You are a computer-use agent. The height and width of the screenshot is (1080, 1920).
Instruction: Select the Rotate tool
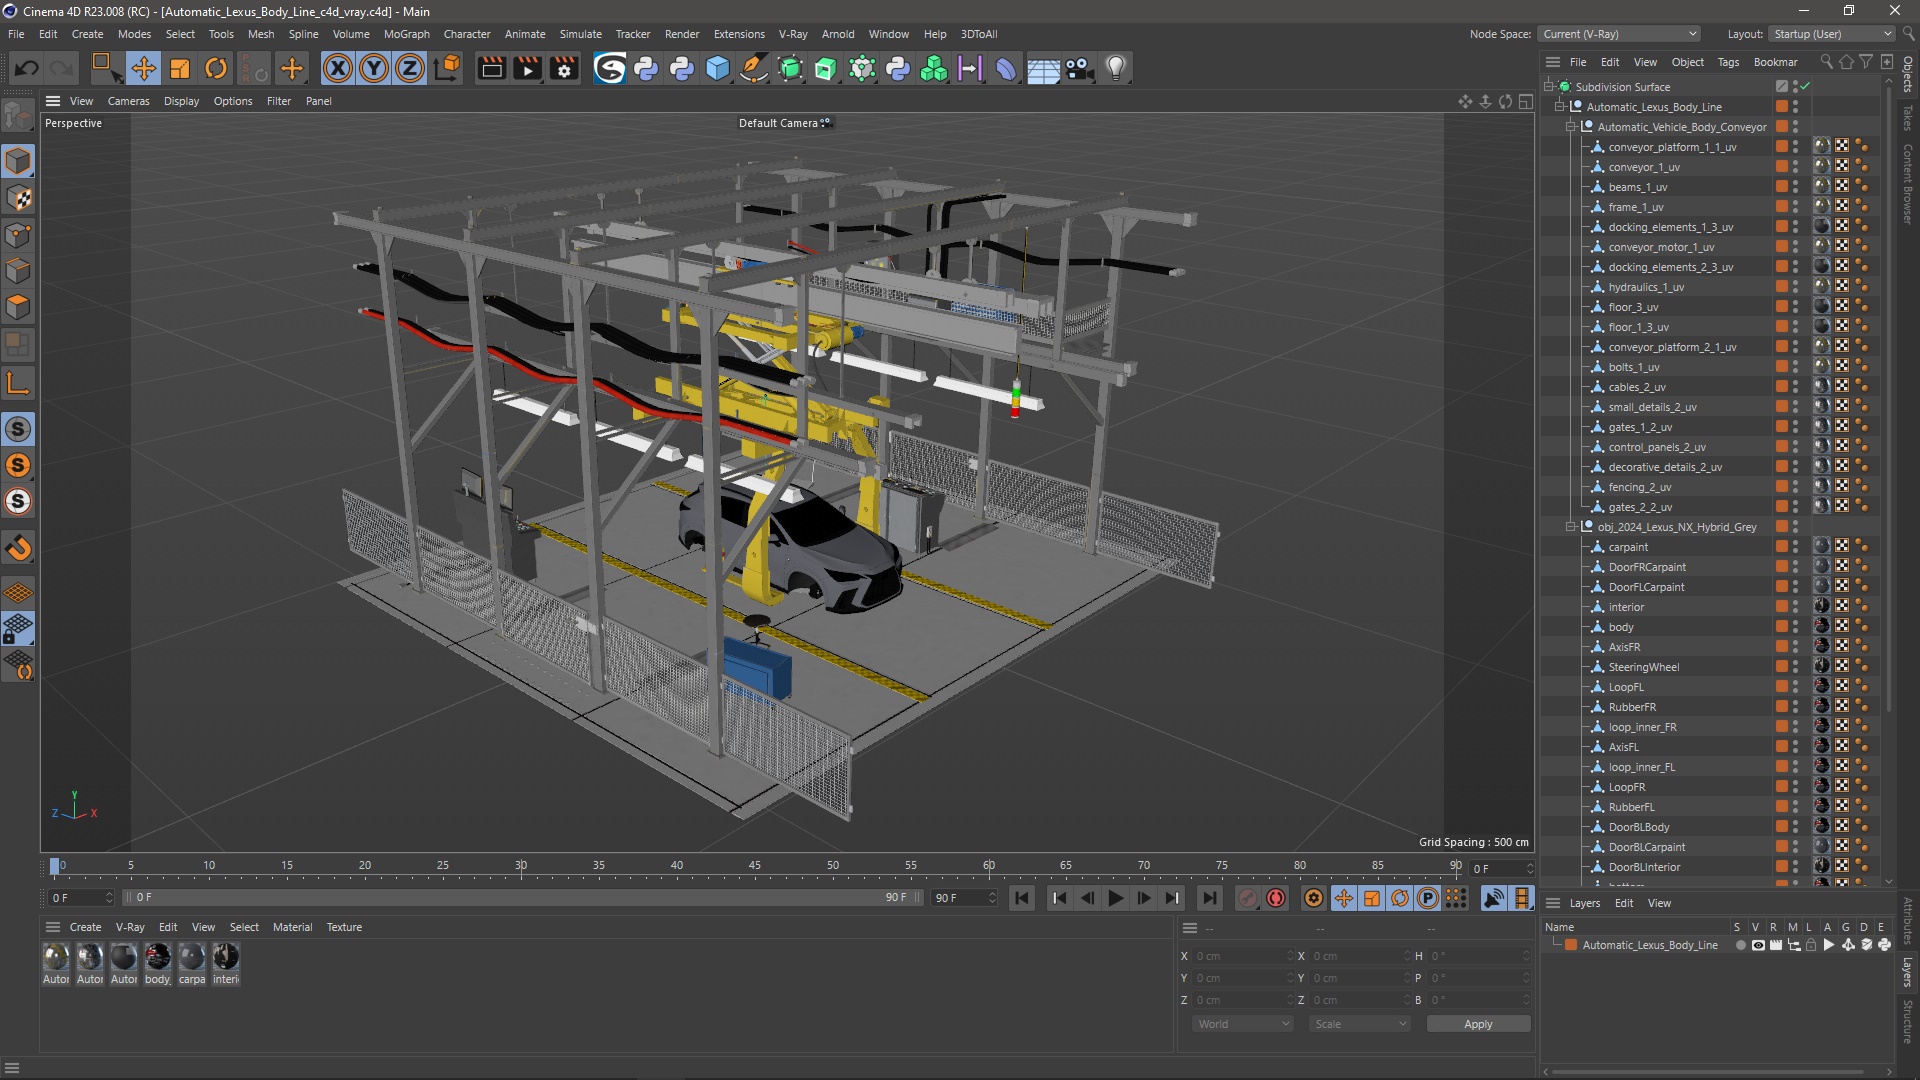pos(216,68)
